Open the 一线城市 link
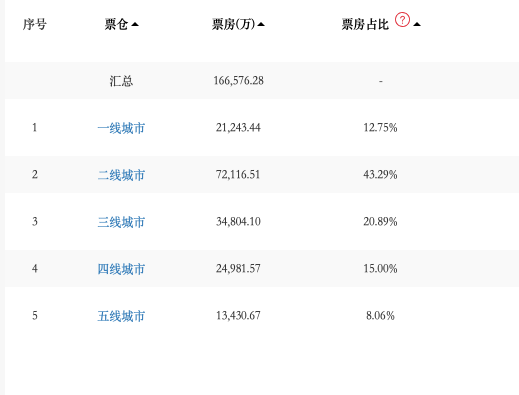This screenshot has width=519, height=395. tap(121, 128)
